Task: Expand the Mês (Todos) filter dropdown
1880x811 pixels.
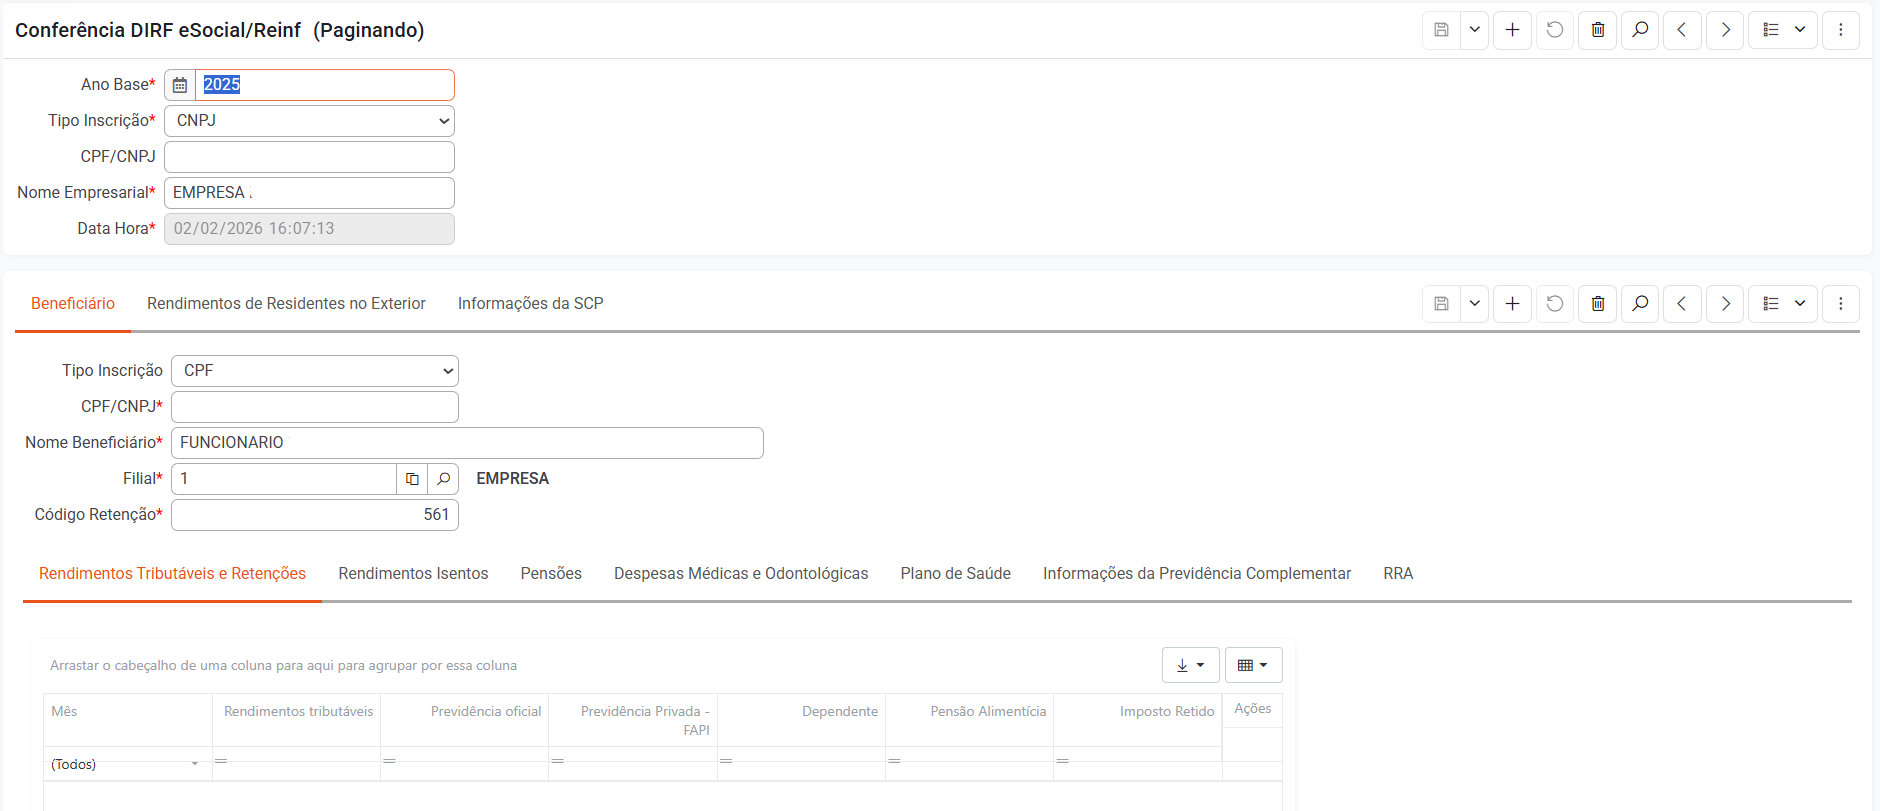Action: coord(194,764)
